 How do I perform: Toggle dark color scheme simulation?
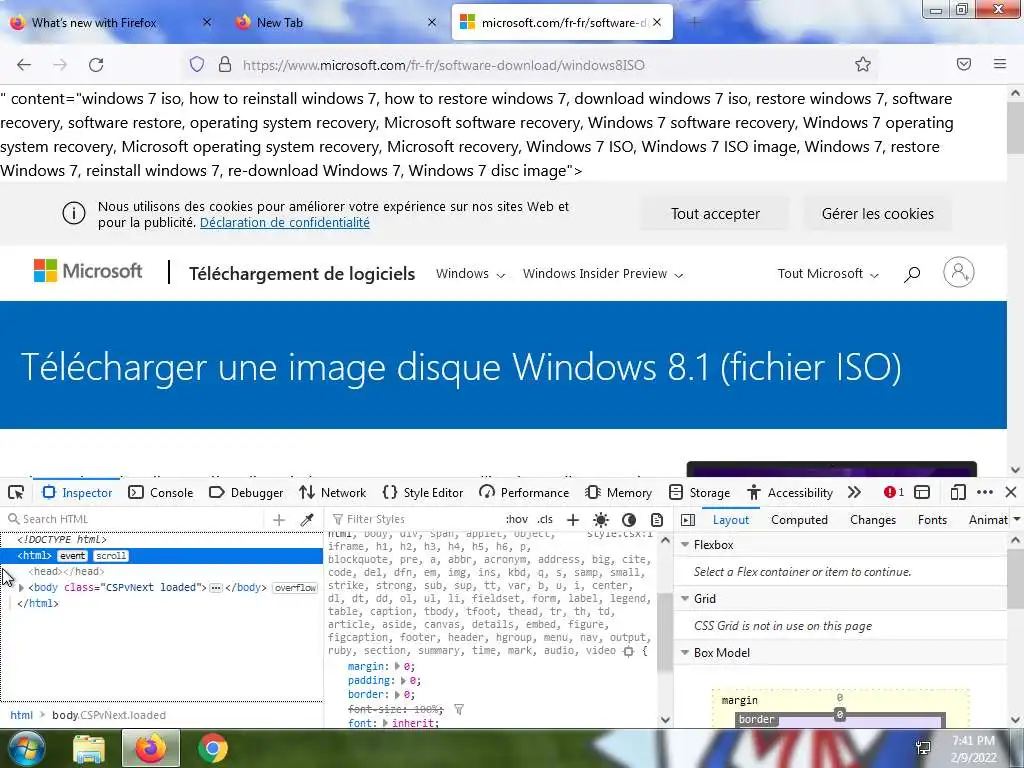coord(629,519)
